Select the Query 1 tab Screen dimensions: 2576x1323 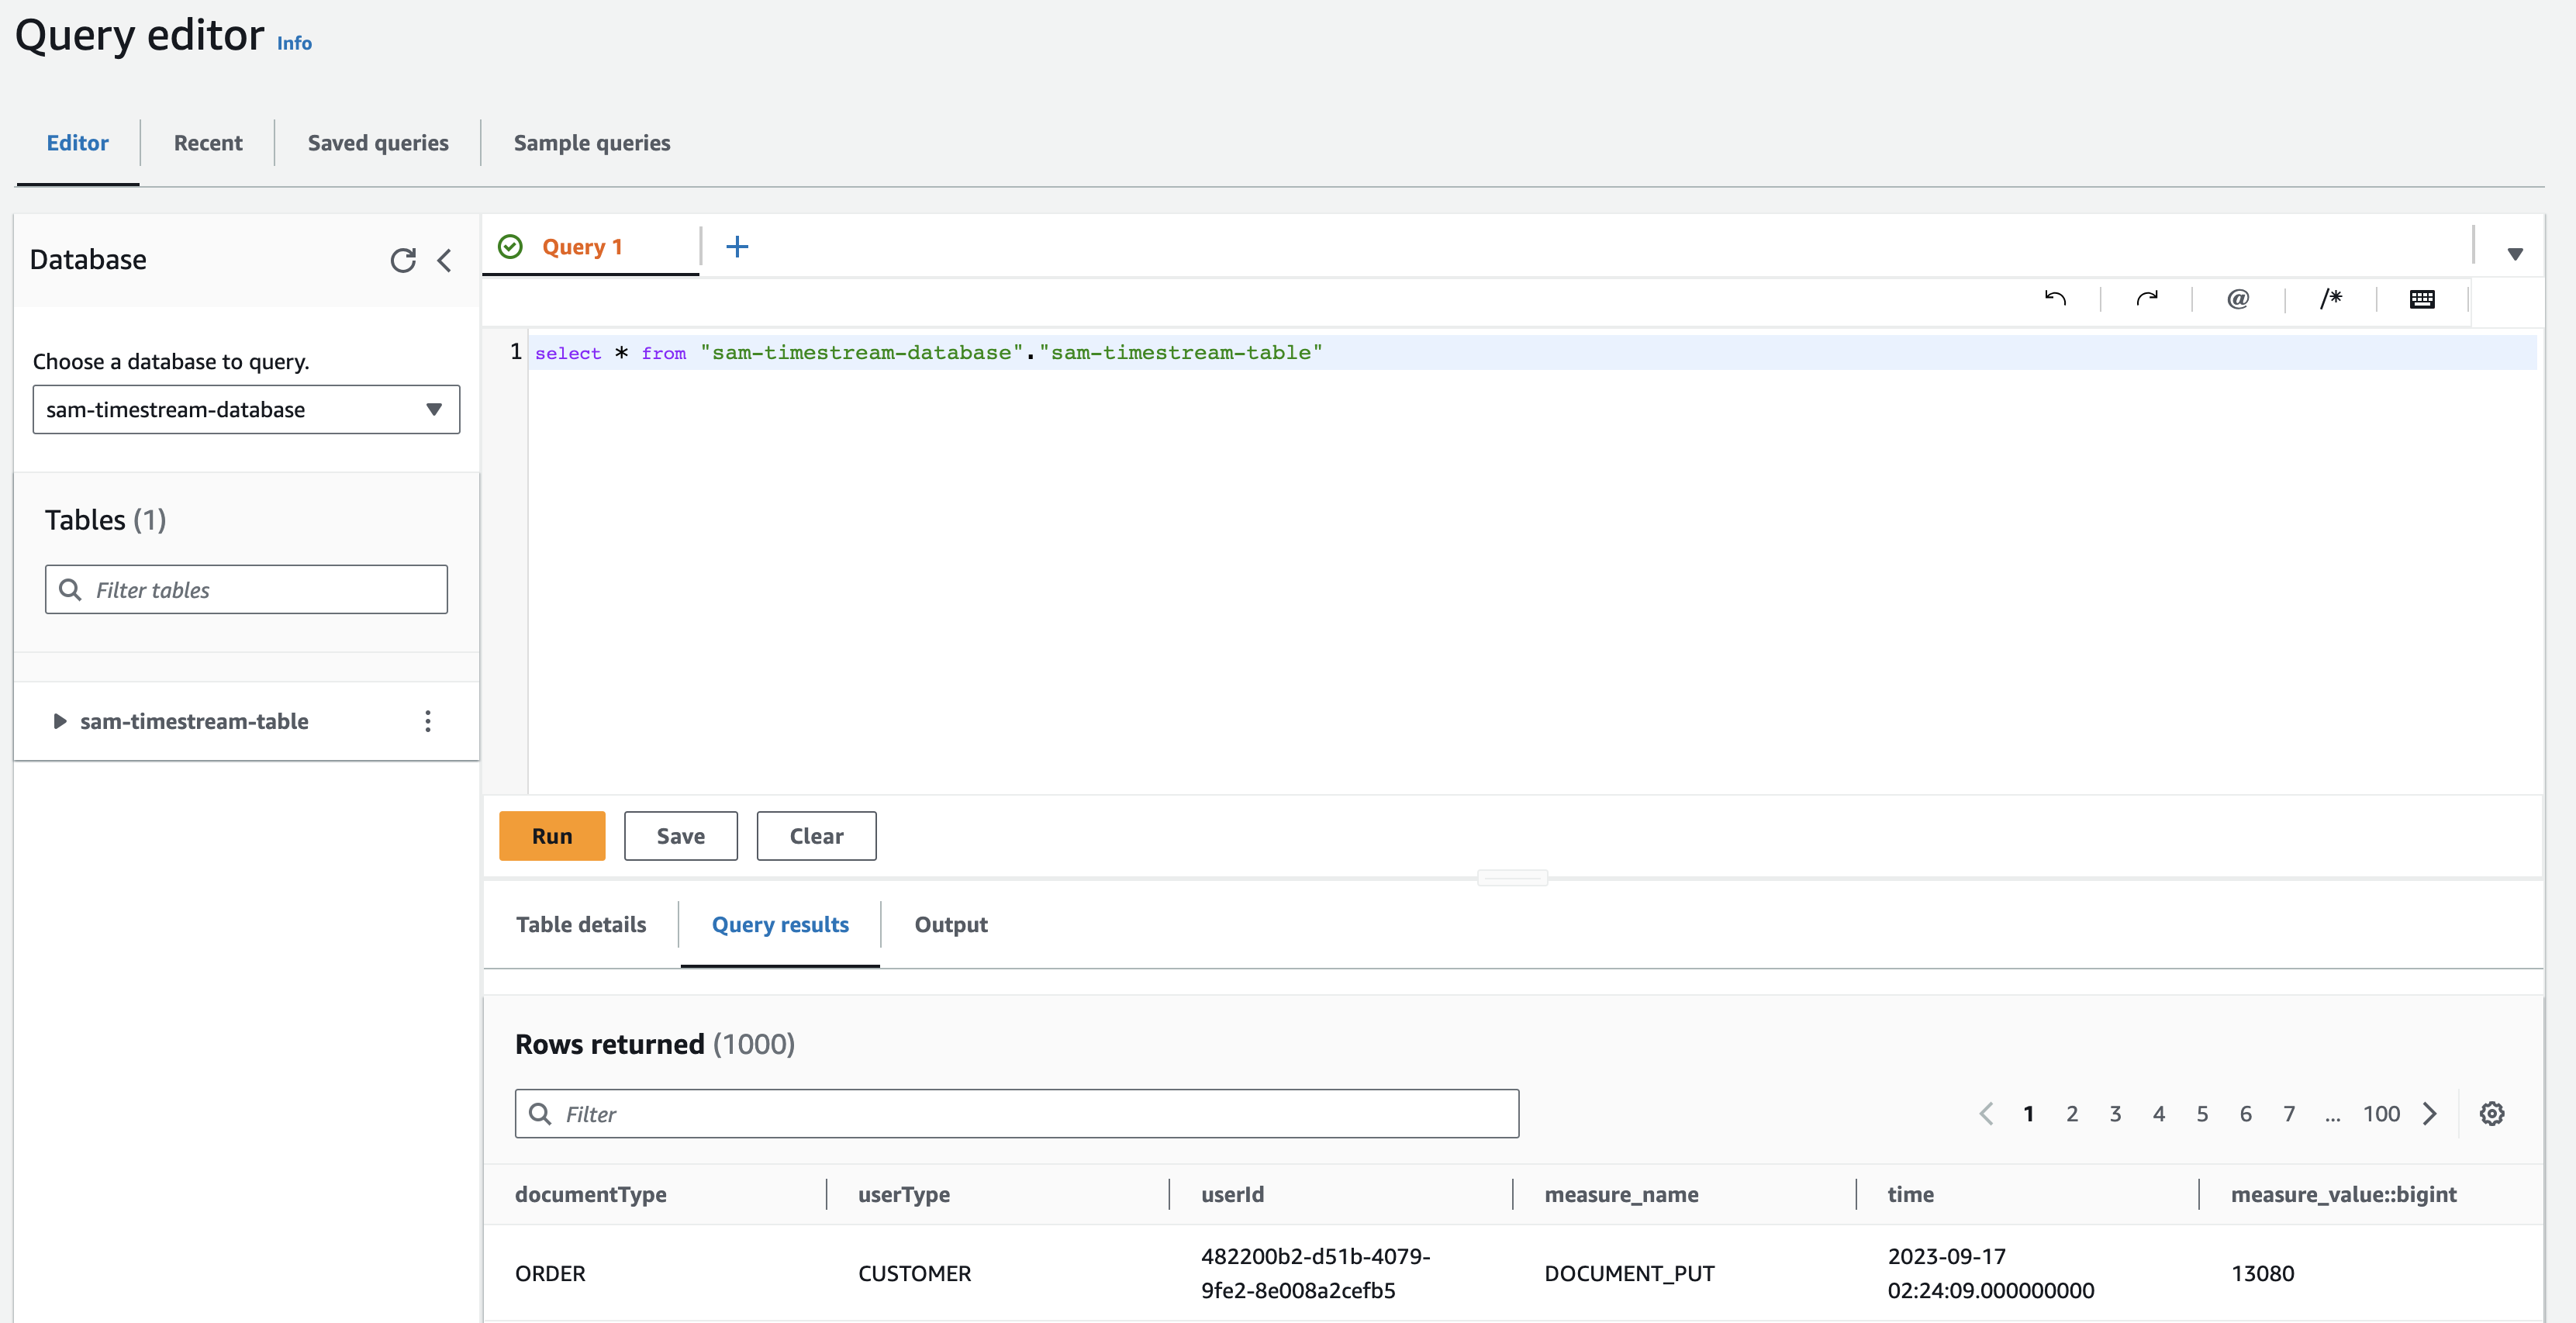tap(582, 247)
